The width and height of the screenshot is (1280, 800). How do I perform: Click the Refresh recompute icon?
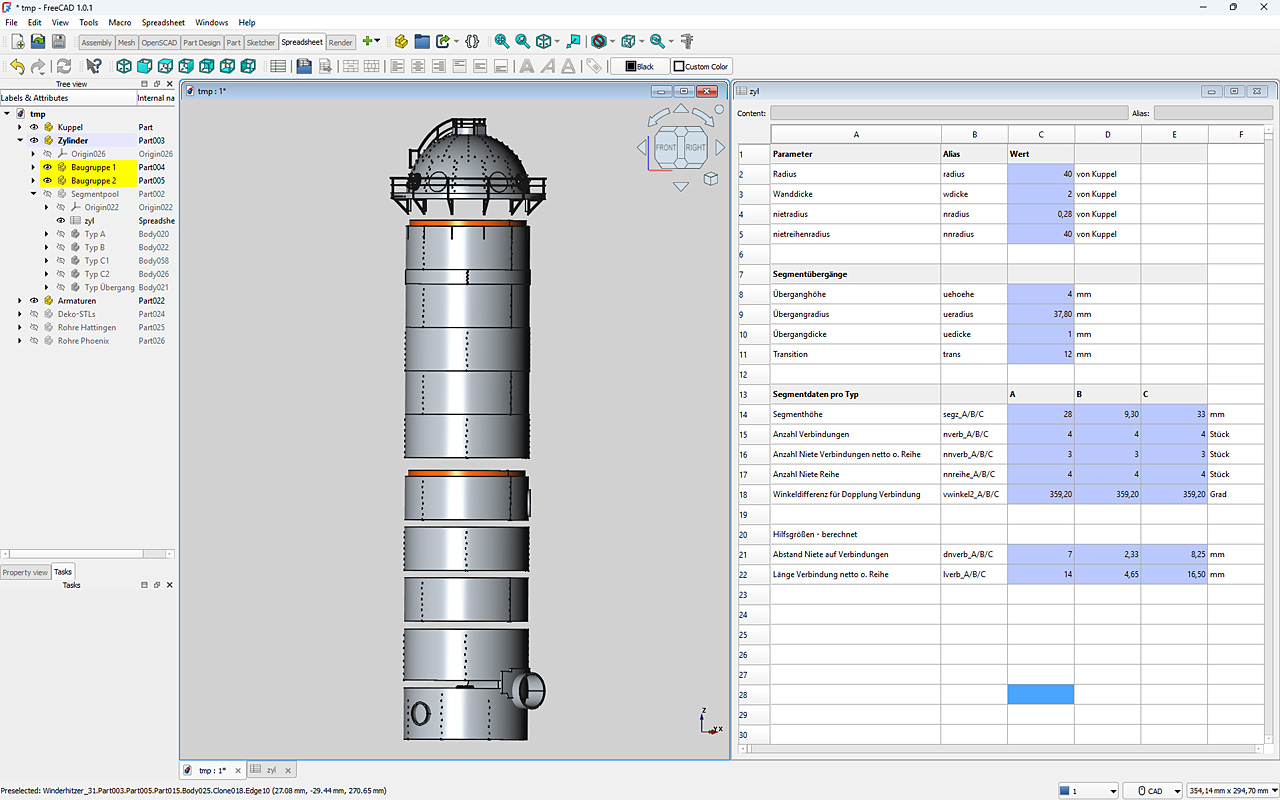click(x=64, y=66)
